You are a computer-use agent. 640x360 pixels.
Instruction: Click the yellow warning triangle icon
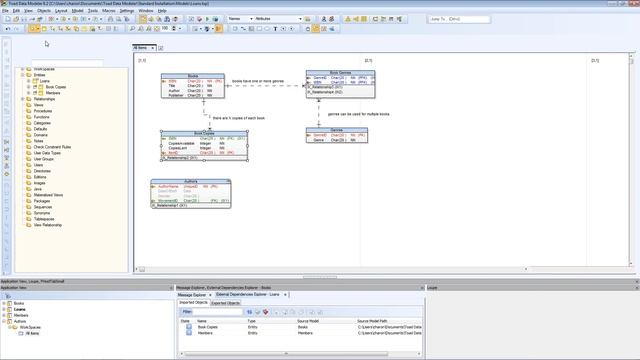[x=348, y=19]
